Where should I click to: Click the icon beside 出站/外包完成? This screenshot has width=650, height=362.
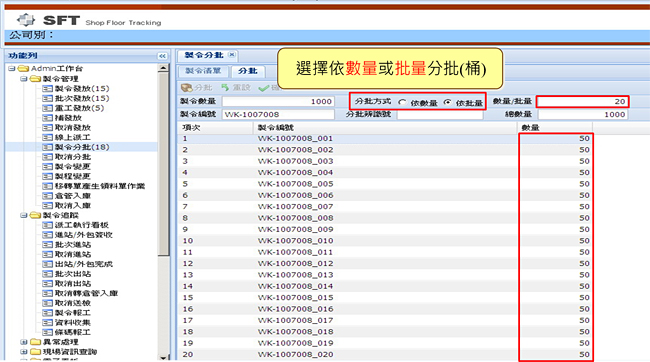tap(48, 264)
